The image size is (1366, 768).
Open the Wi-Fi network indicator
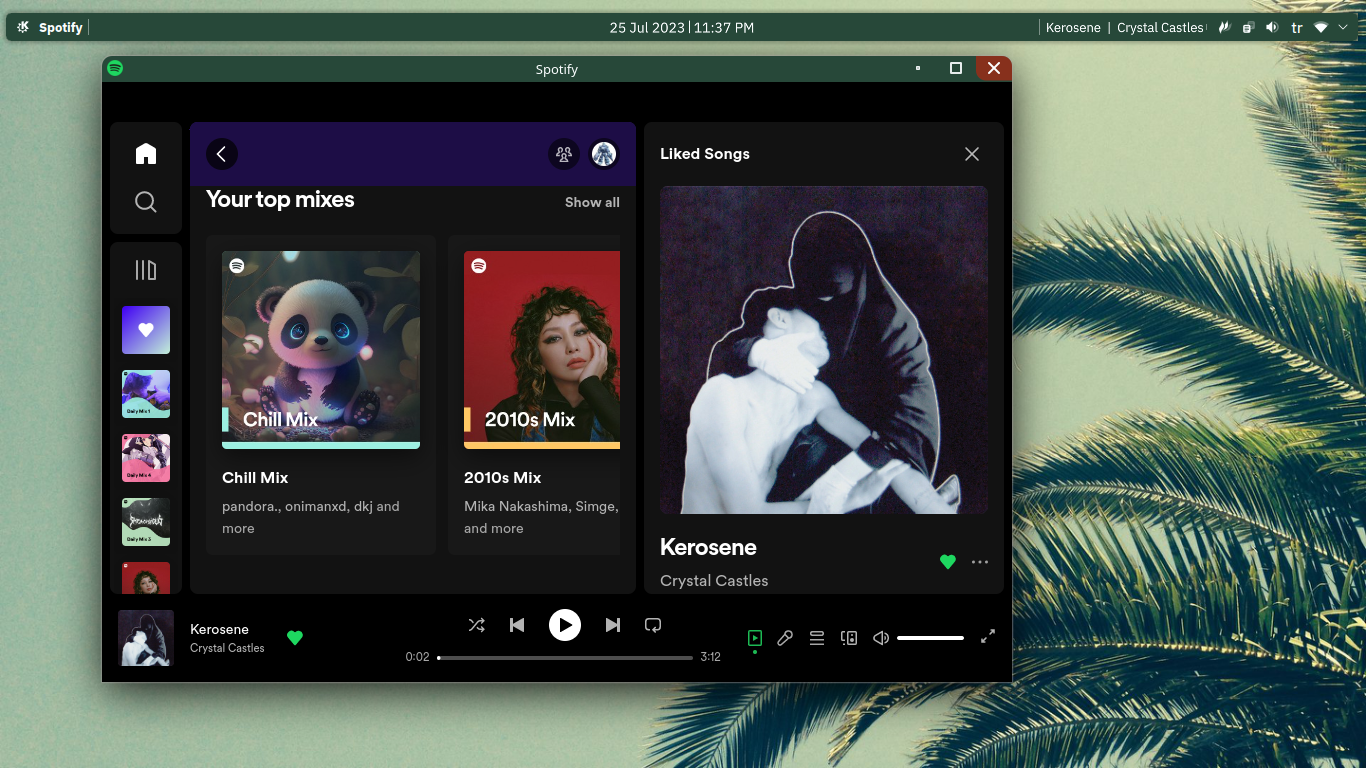[1321, 28]
